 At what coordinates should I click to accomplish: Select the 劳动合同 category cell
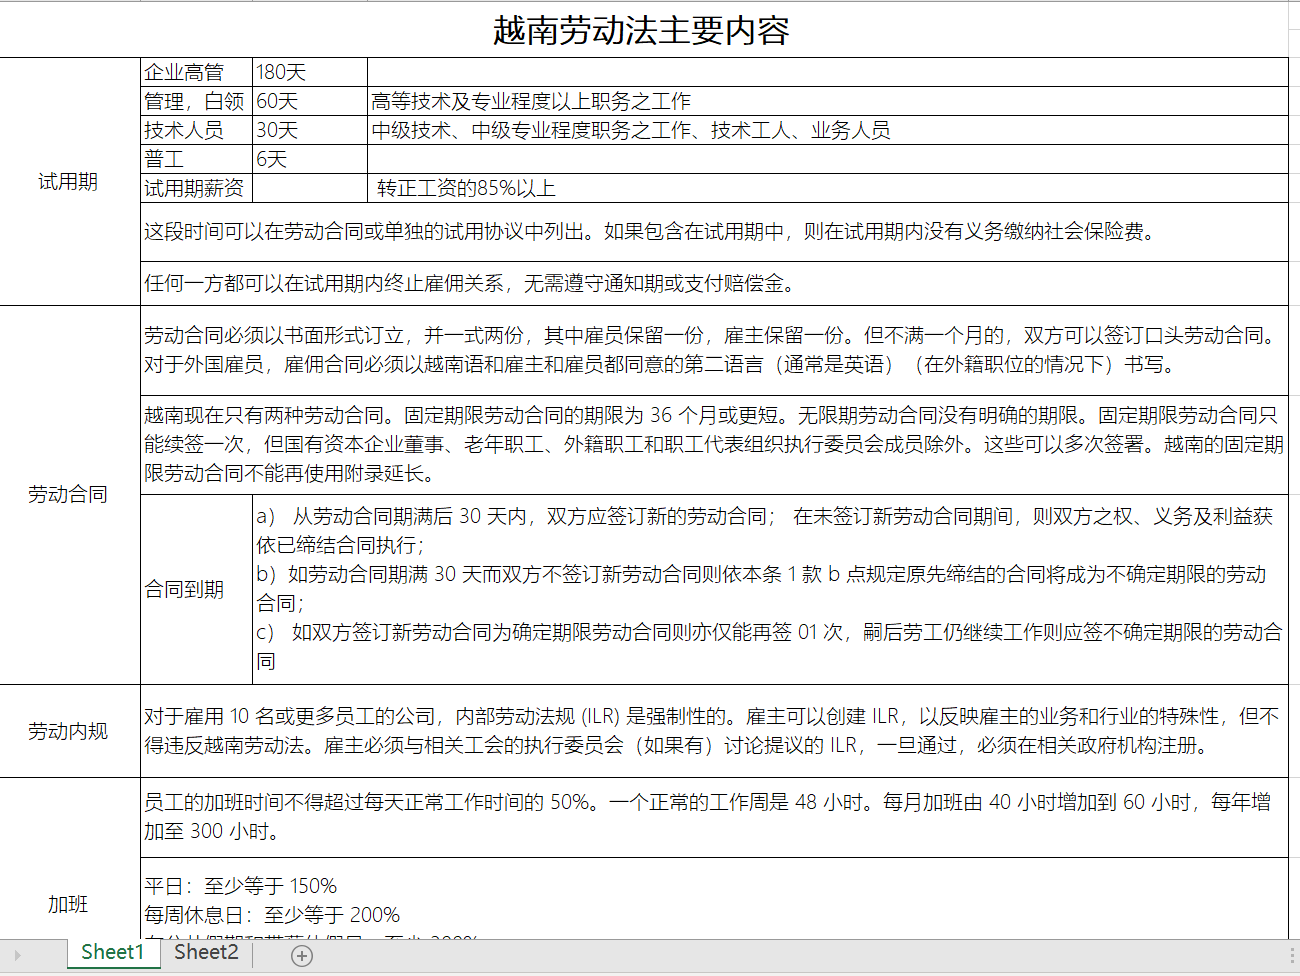pos(70,495)
